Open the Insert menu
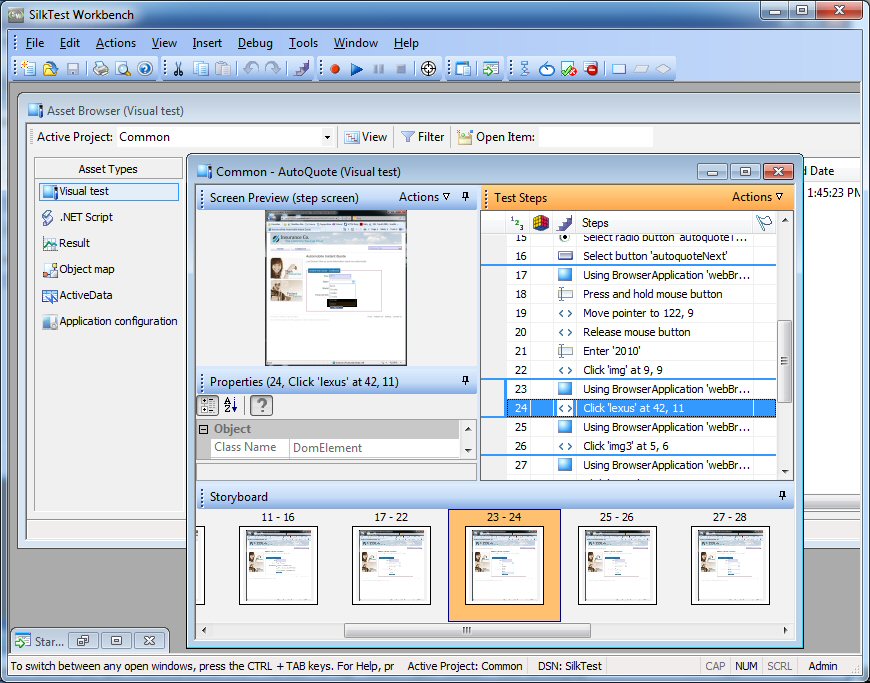Screen dimensions: 870x683 tap(207, 43)
